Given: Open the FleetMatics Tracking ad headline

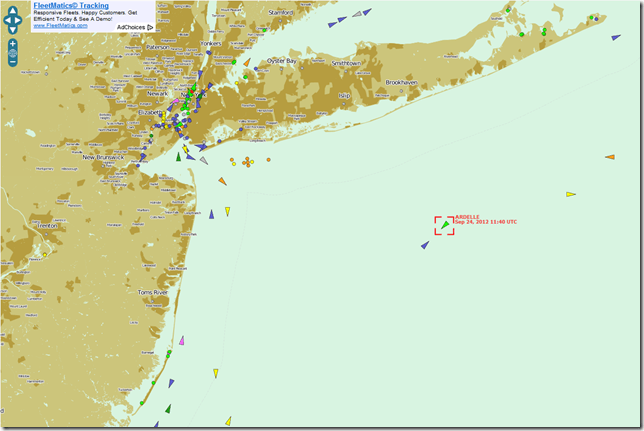Looking at the screenshot, I should pyautogui.click(x=71, y=6).
